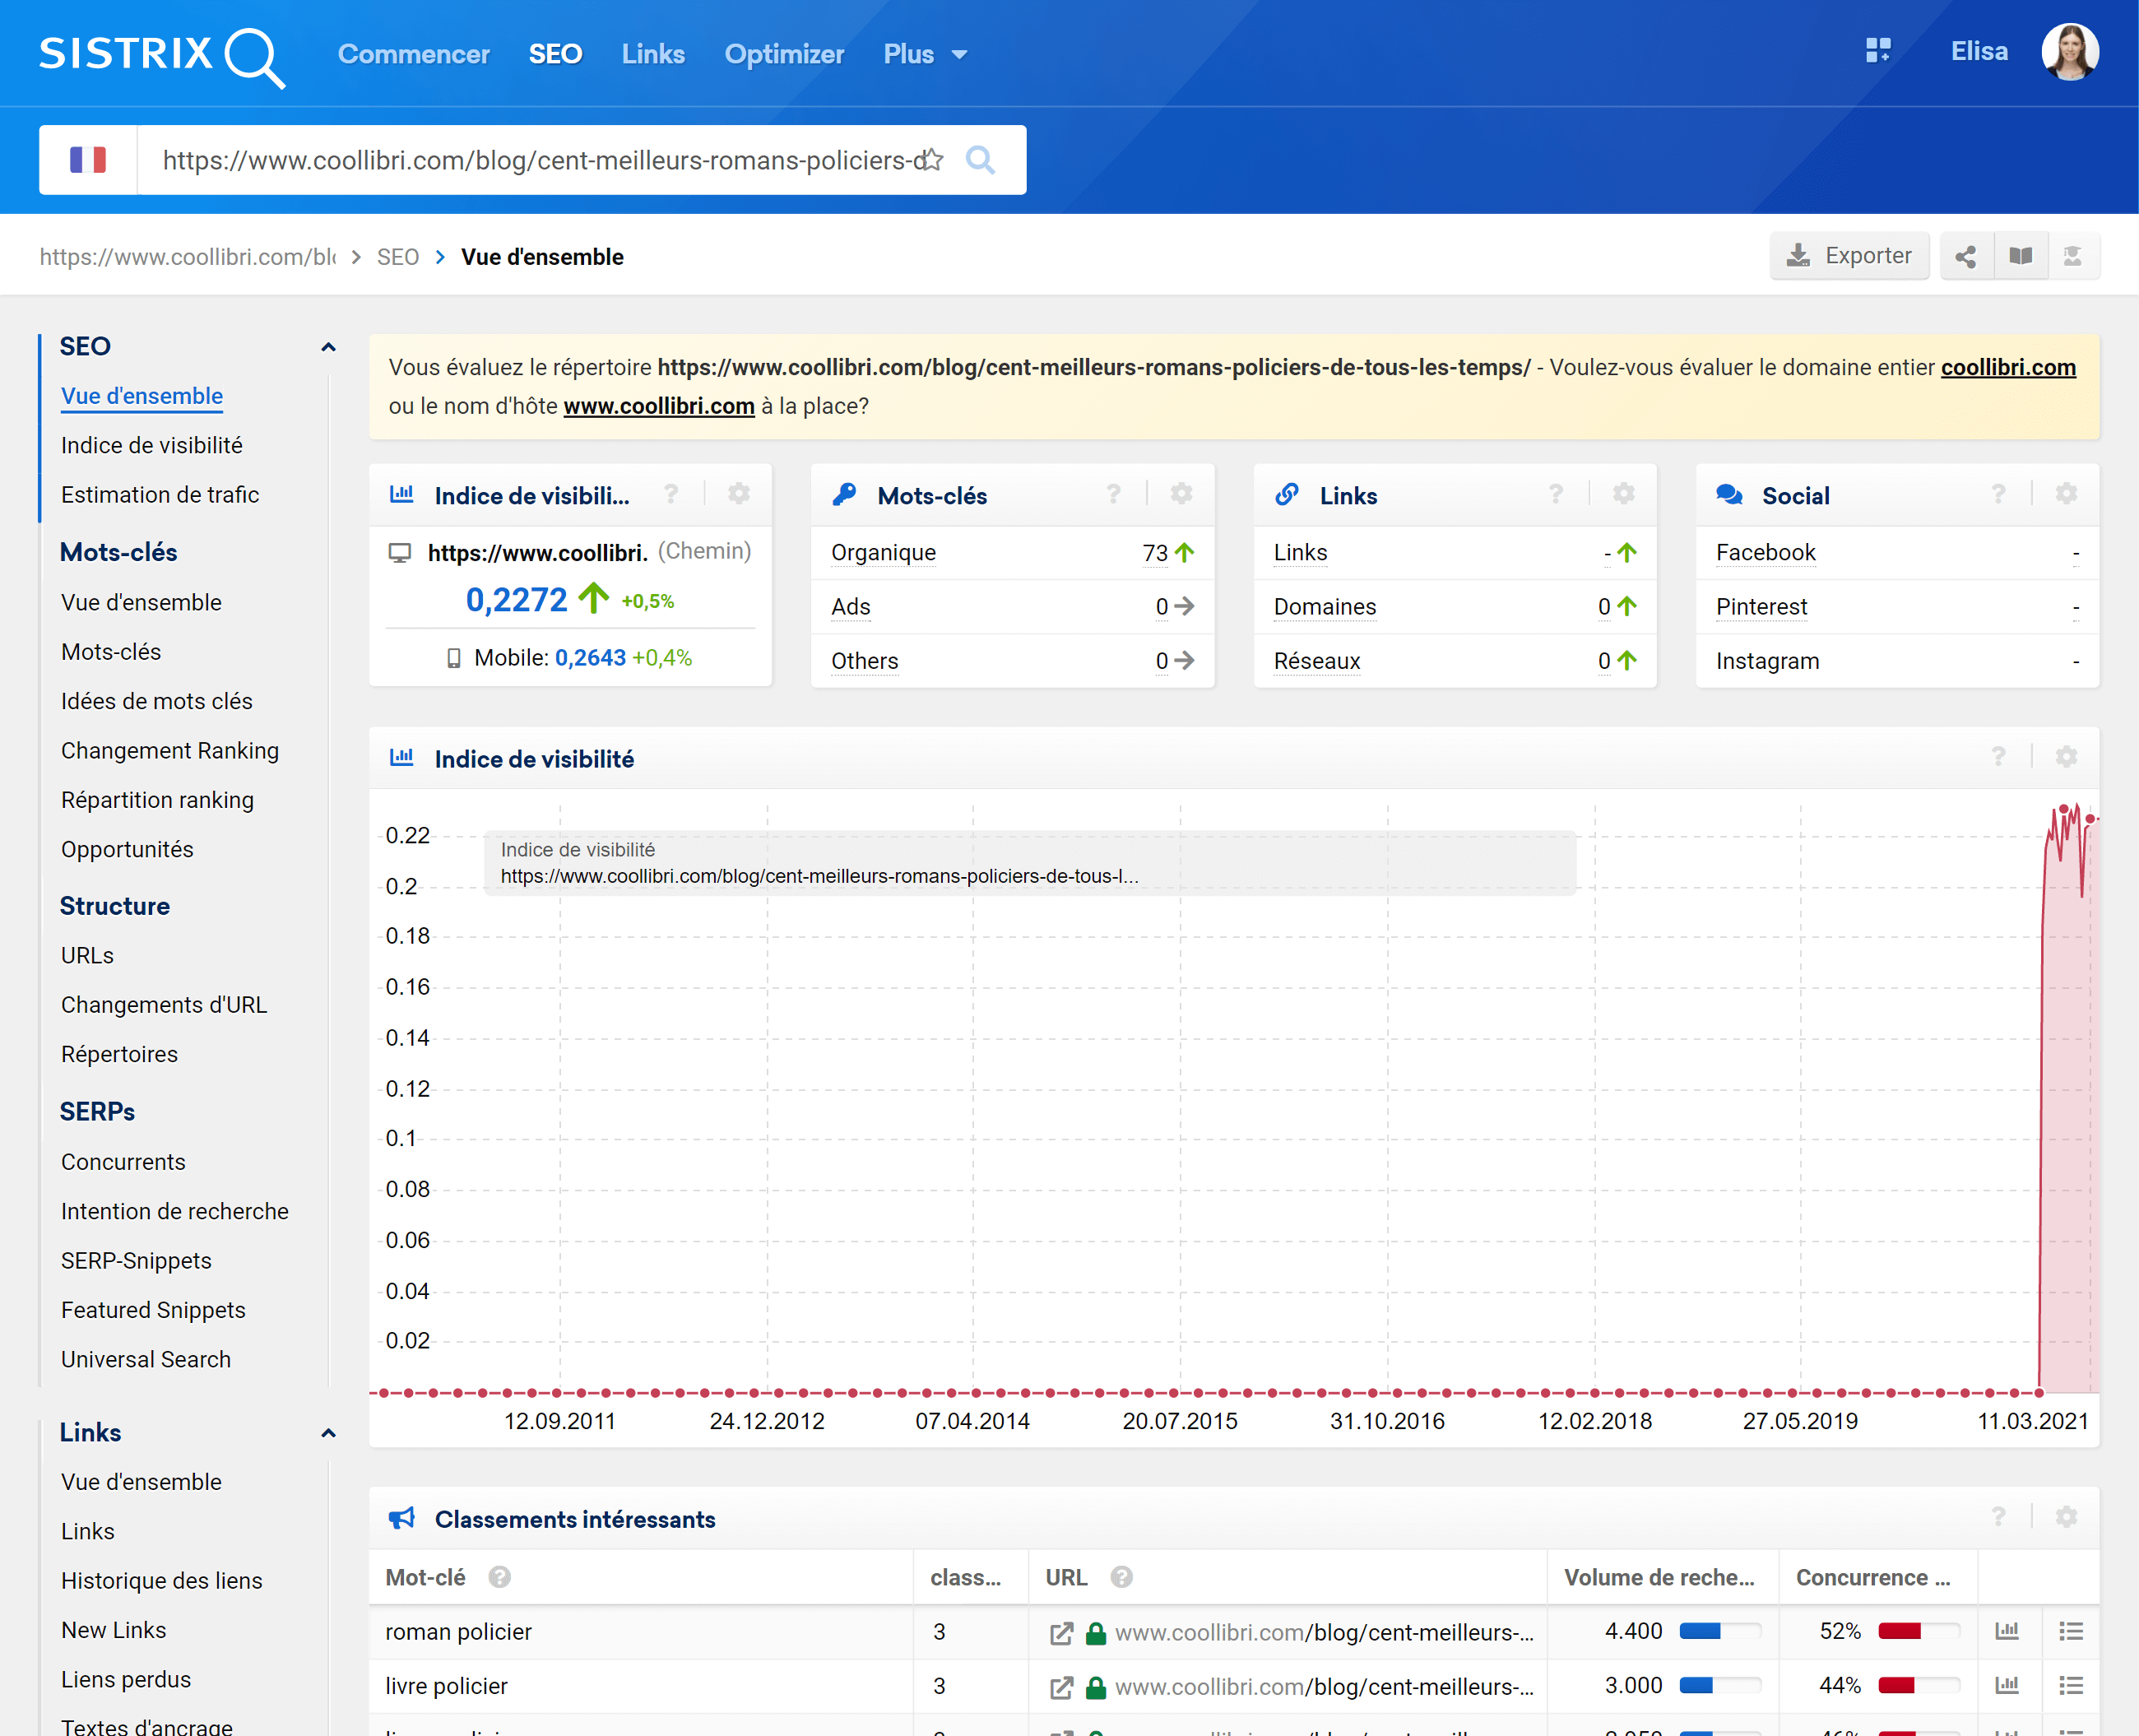Open chart history icon for roman policier row

tap(2007, 1631)
